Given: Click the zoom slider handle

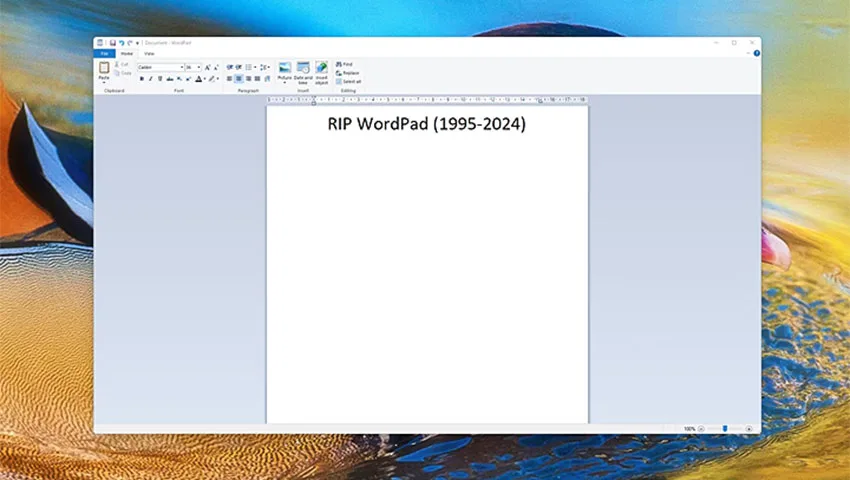Looking at the screenshot, I should click(725, 428).
